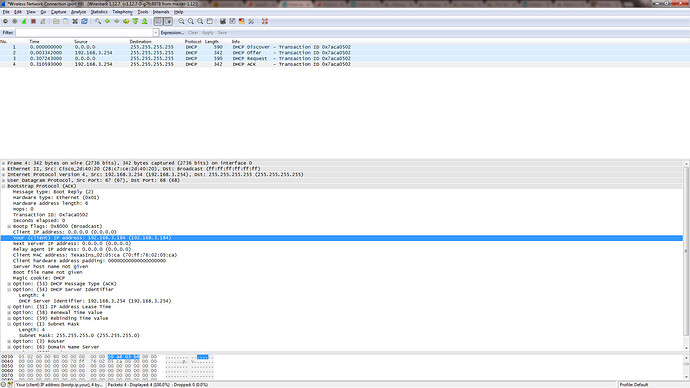Expand the Frame 4 tree node

pyautogui.click(x=4, y=163)
